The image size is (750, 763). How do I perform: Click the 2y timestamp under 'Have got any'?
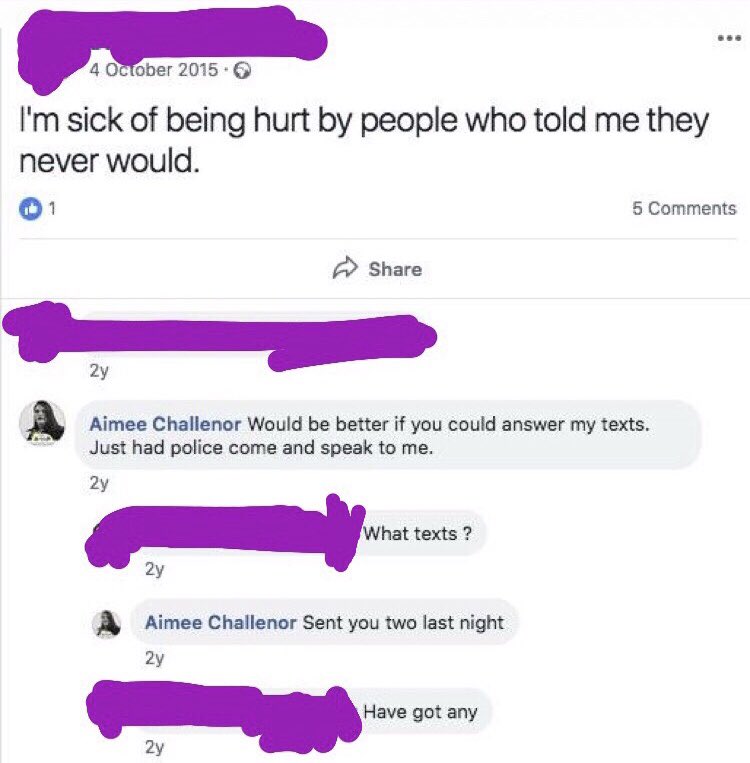click(154, 746)
